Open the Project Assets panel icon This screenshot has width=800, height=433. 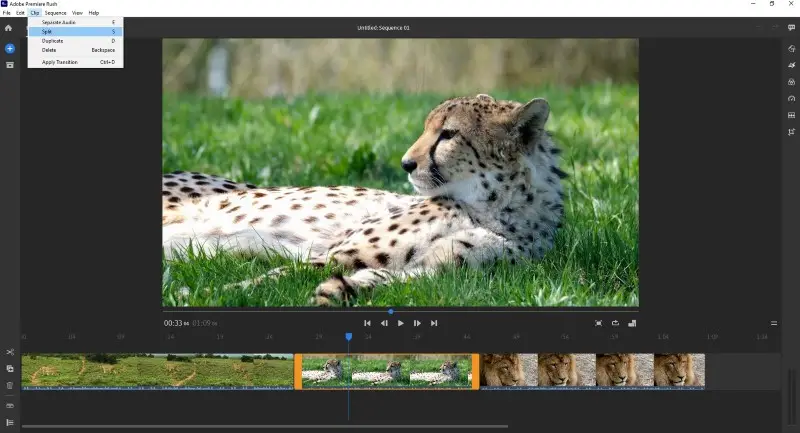click(10, 65)
